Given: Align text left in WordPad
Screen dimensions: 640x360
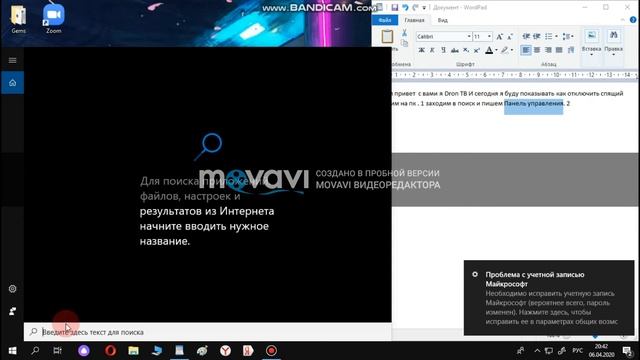Looking at the screenshot, I should (x=526, y=50).
